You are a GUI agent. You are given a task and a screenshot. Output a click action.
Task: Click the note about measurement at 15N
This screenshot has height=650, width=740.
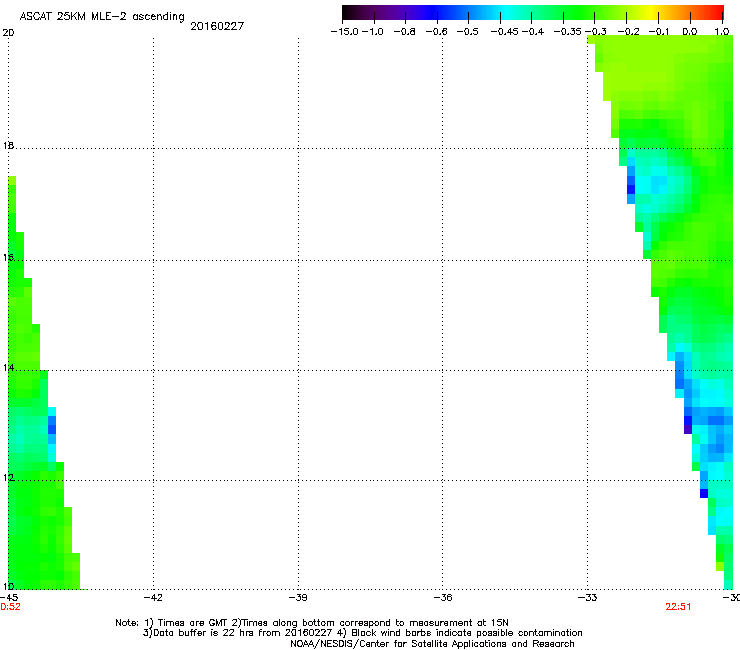[x=375, y=623]
